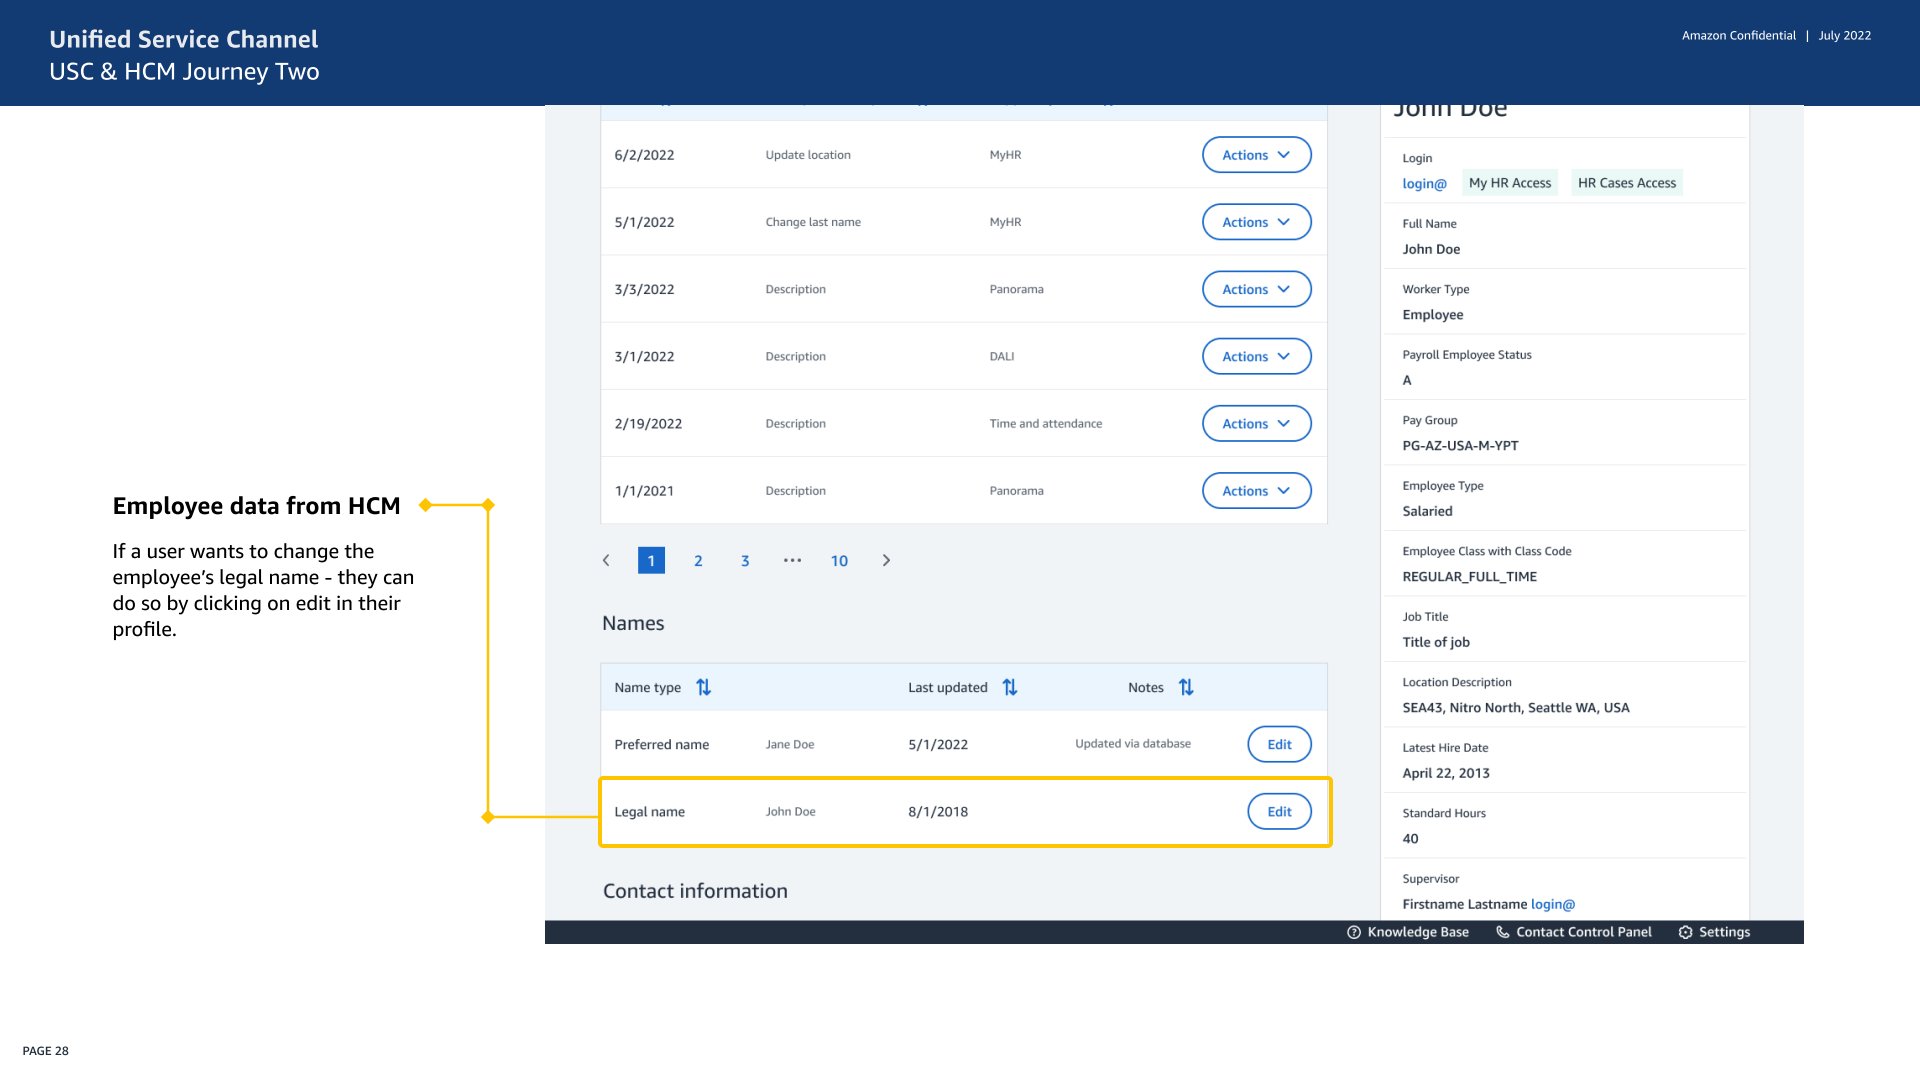The height and width of the screenshot is (1080, 1920).
Task: Select the HR Cases Access tag
Action: (1626, 183)
